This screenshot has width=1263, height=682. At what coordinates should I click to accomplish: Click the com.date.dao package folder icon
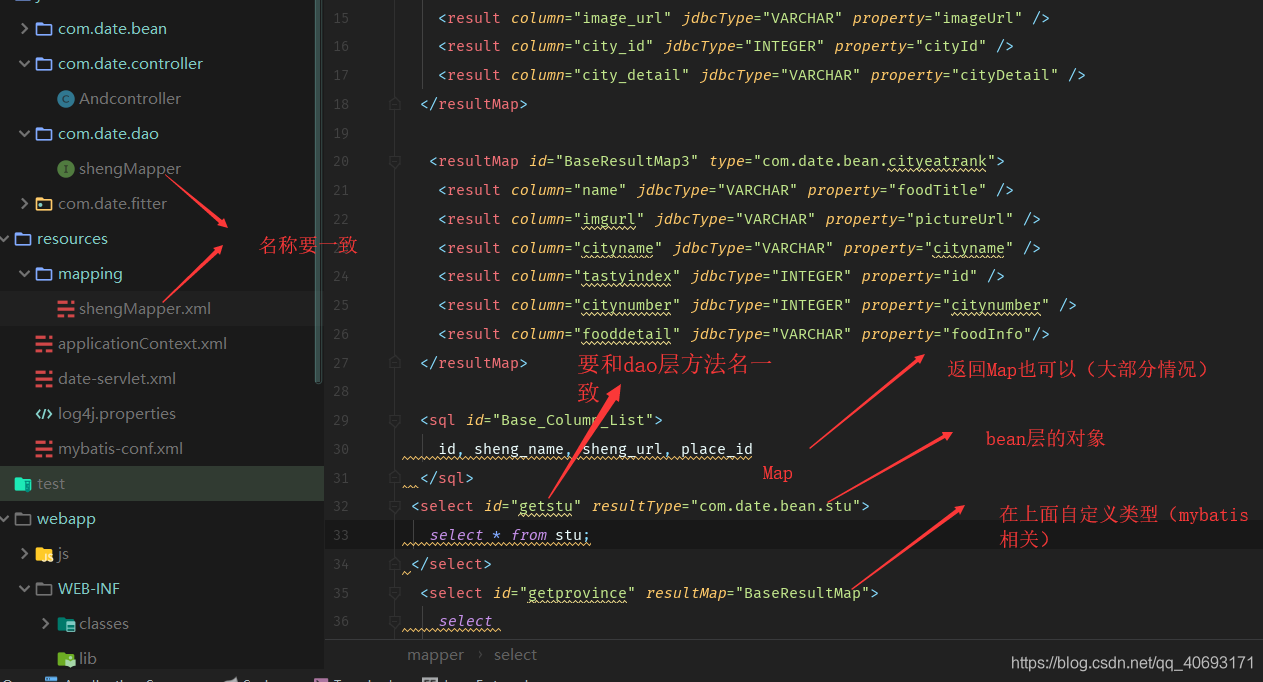pyautogui.click(x=44, y=133)
